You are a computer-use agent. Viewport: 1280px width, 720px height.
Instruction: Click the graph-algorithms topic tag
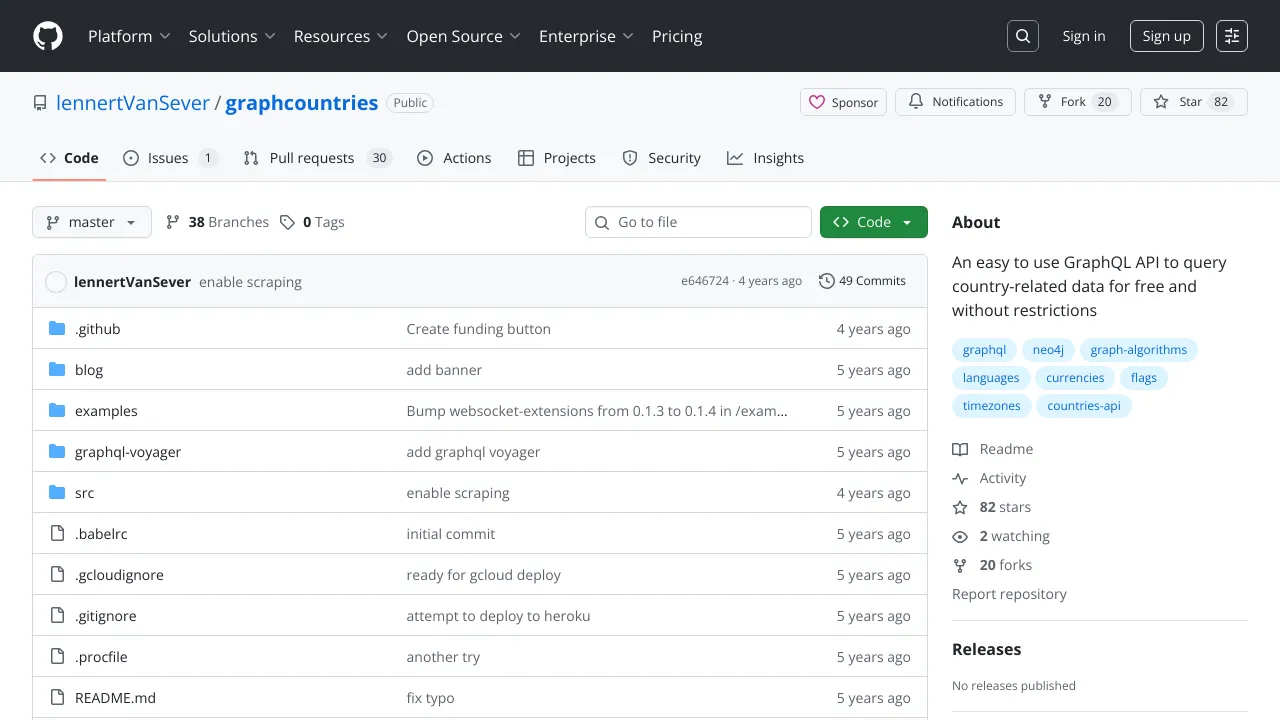1139,350
